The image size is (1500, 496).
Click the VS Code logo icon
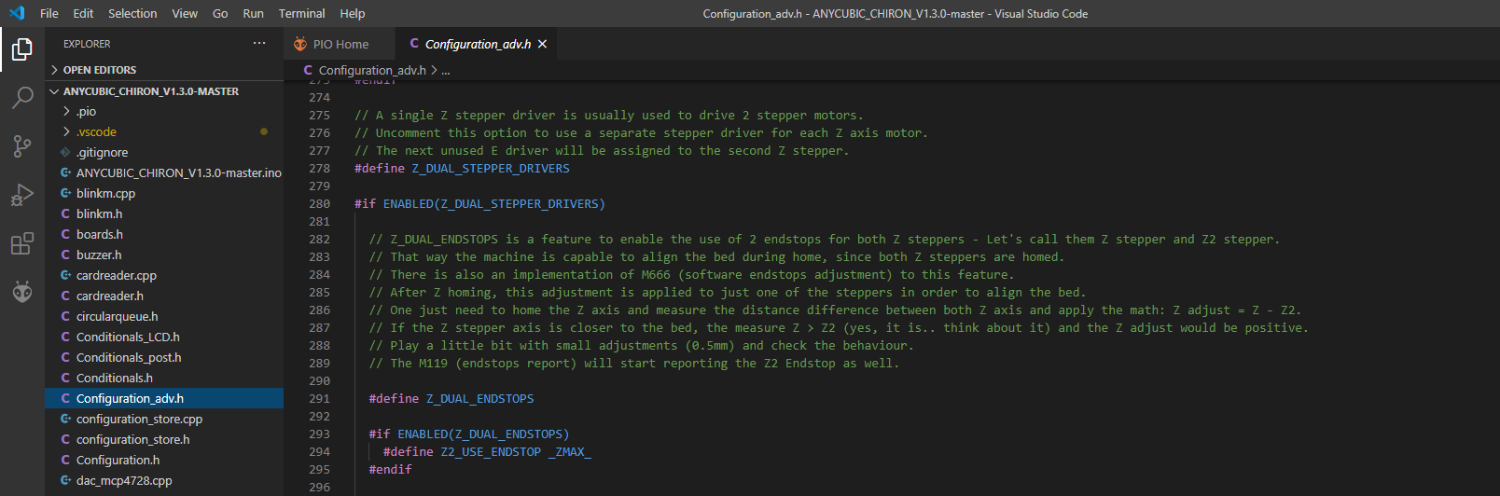point(16,13)
